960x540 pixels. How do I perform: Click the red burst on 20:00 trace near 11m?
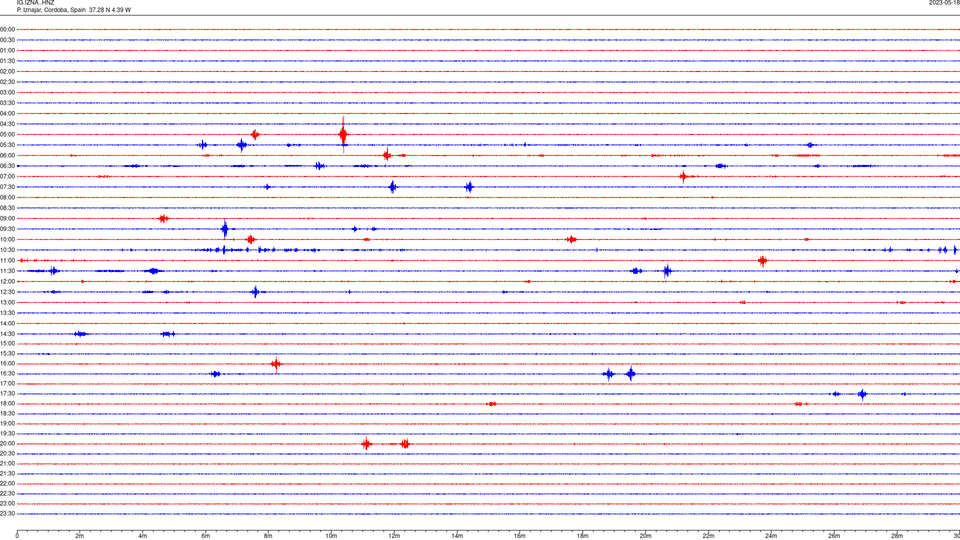pos(366,444)
